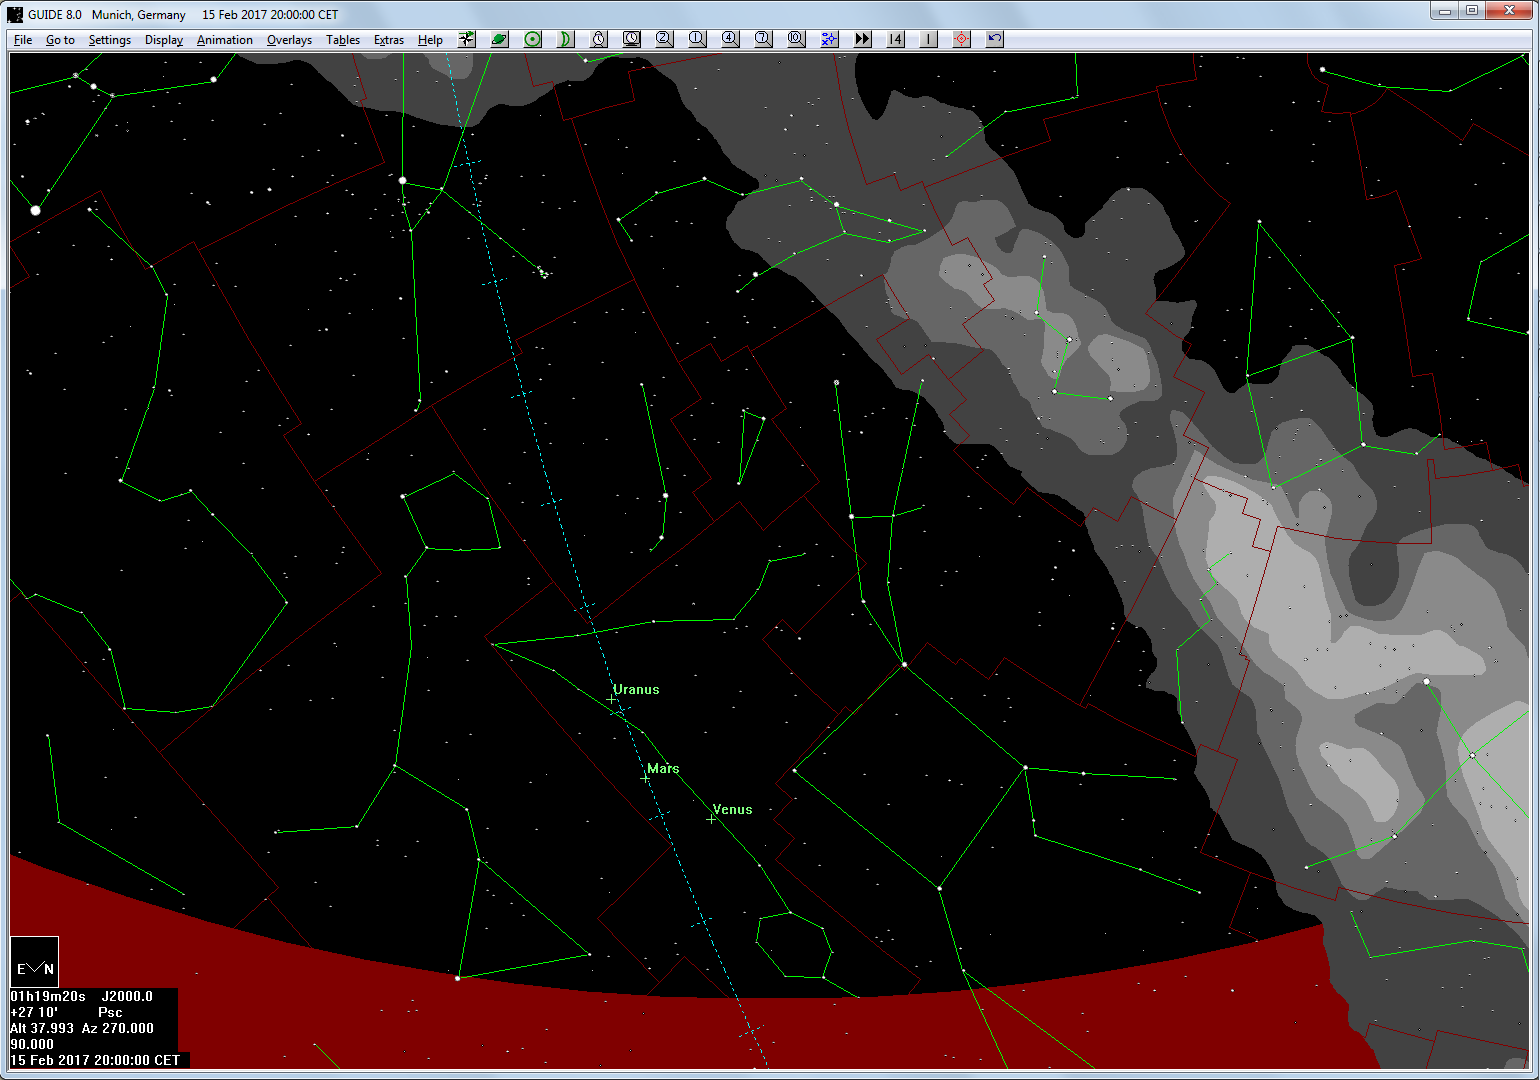The image size is (1540, 1080).
Task: Click the star with arrow toolbar icon
Action: click(467, 39)
